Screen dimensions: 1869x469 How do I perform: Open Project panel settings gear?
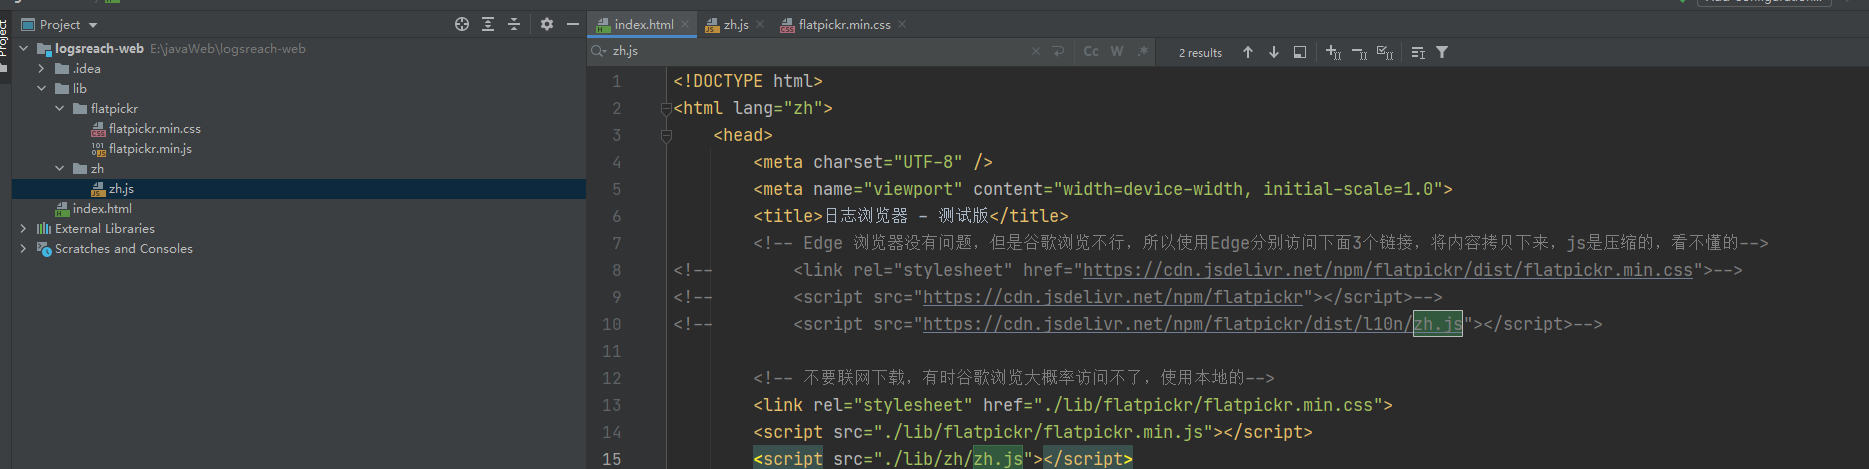[x=546, y=24]
